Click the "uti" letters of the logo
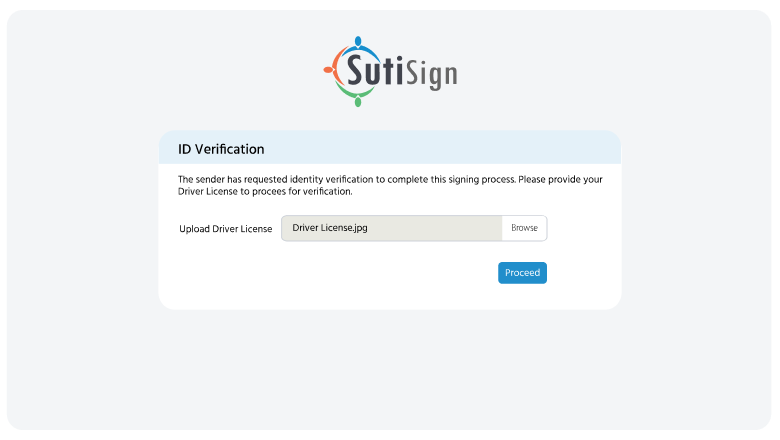 coord(389,72)
